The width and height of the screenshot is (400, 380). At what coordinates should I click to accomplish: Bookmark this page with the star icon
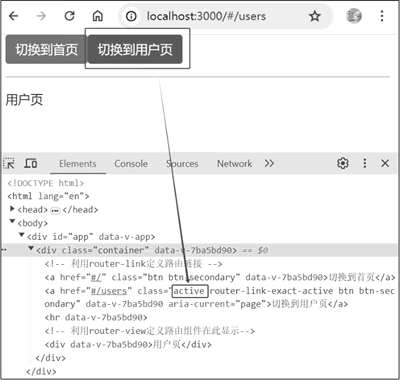(315, 16)
